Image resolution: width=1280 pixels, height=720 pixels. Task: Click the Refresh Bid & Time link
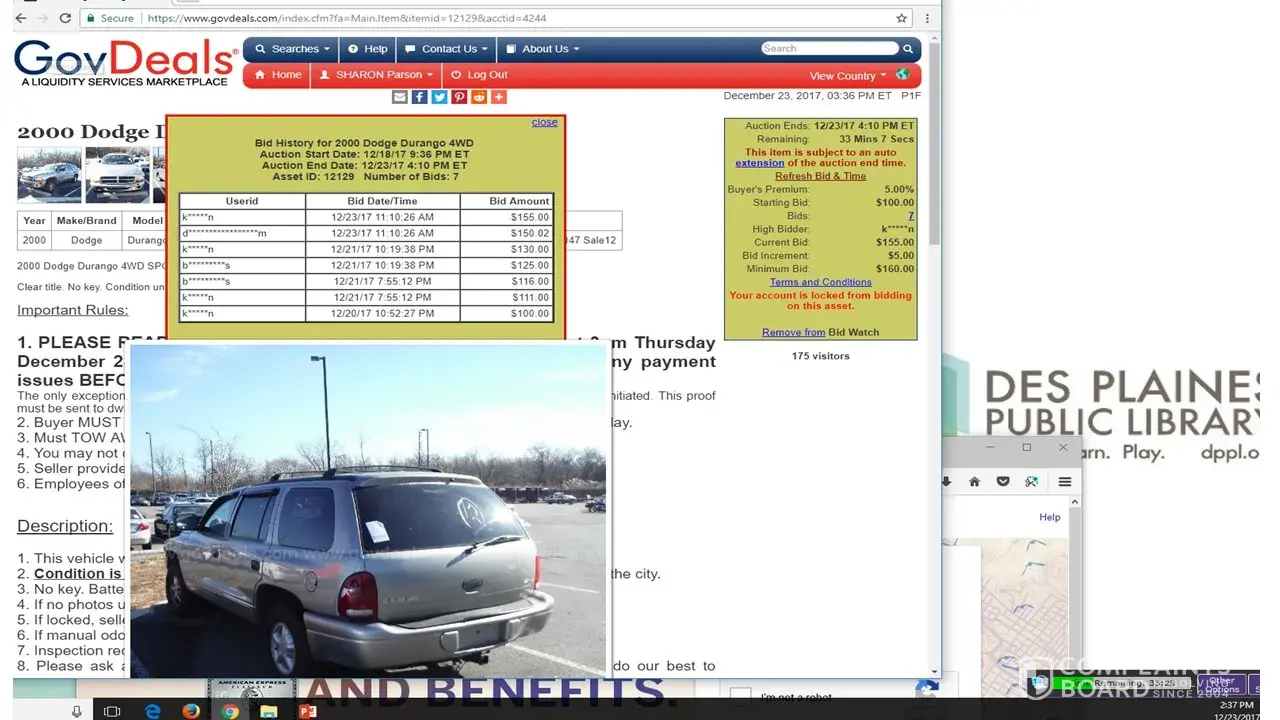pyautogui.click(x=820, y=176)
